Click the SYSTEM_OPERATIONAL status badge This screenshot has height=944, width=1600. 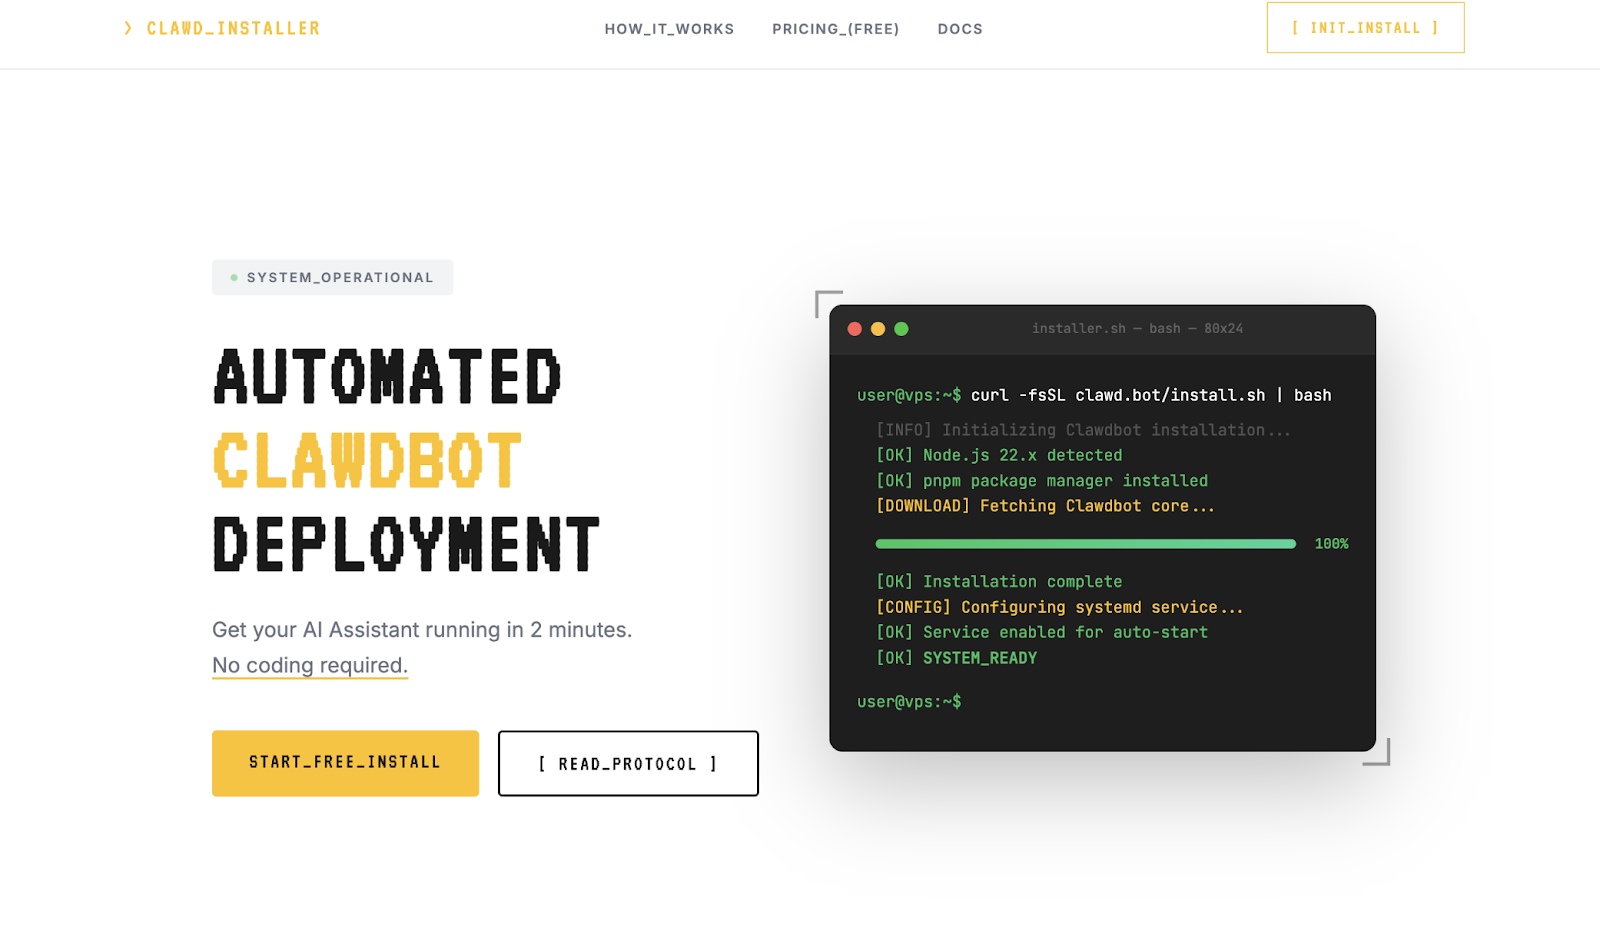point(332,277)
